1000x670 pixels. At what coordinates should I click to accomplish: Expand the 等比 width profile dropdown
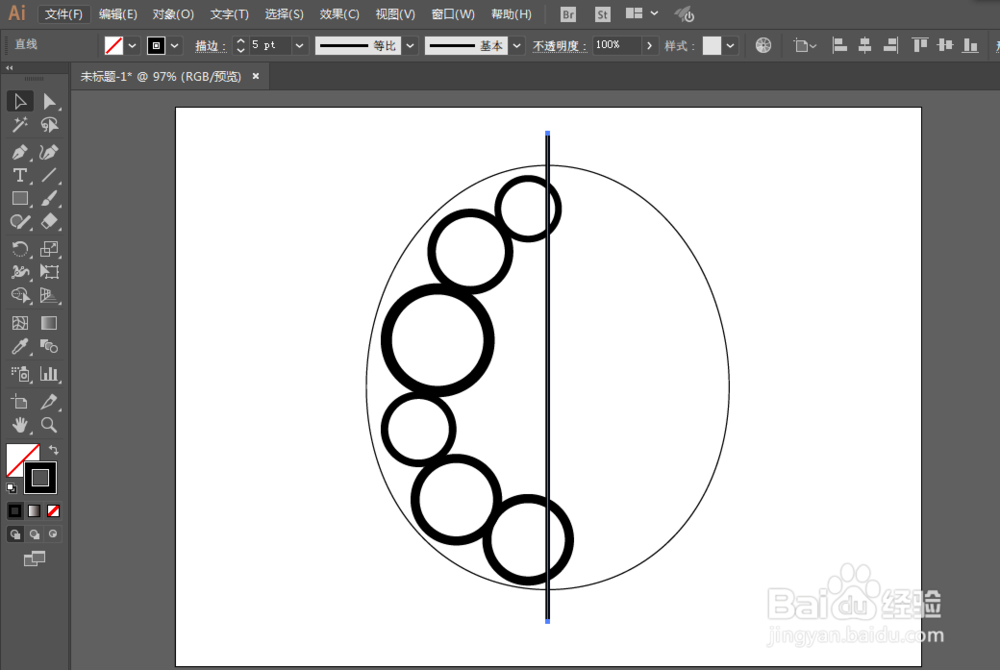[410, 45]
